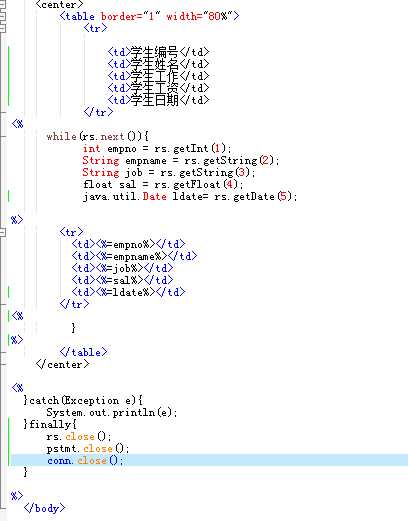Image resolution: width=408 pixels, height=521 pixels.
Task: Click the <%=ldate%> cell line
Action: point(128,292)
